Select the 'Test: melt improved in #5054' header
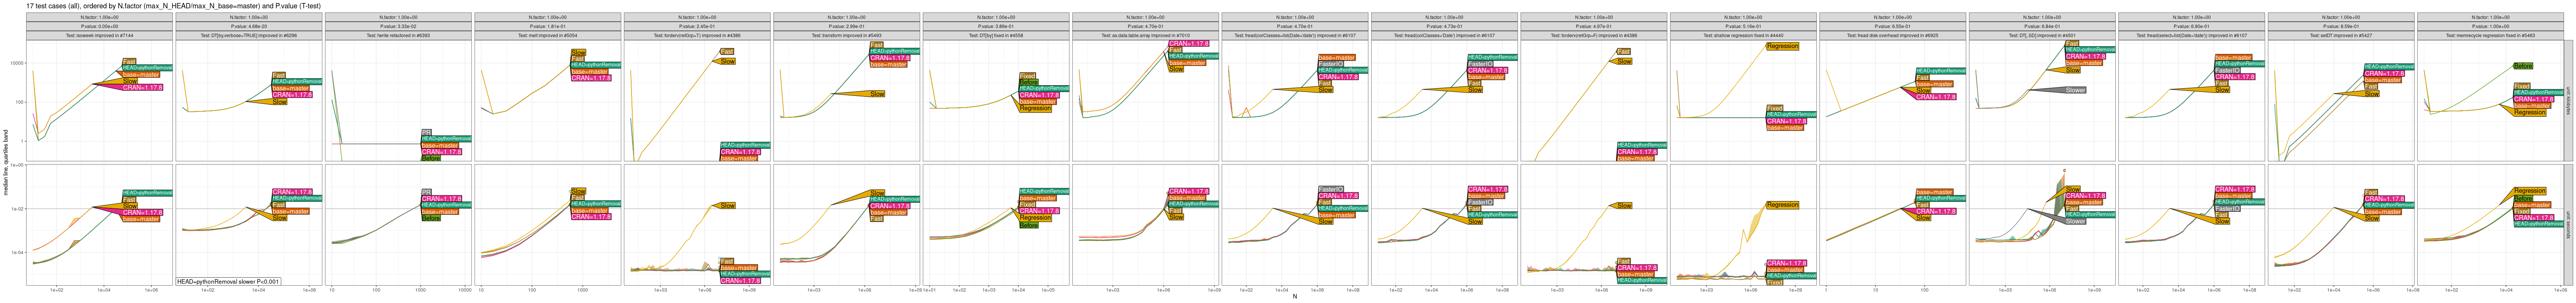Screen dimensions: 2576x303 click(547, 35)
